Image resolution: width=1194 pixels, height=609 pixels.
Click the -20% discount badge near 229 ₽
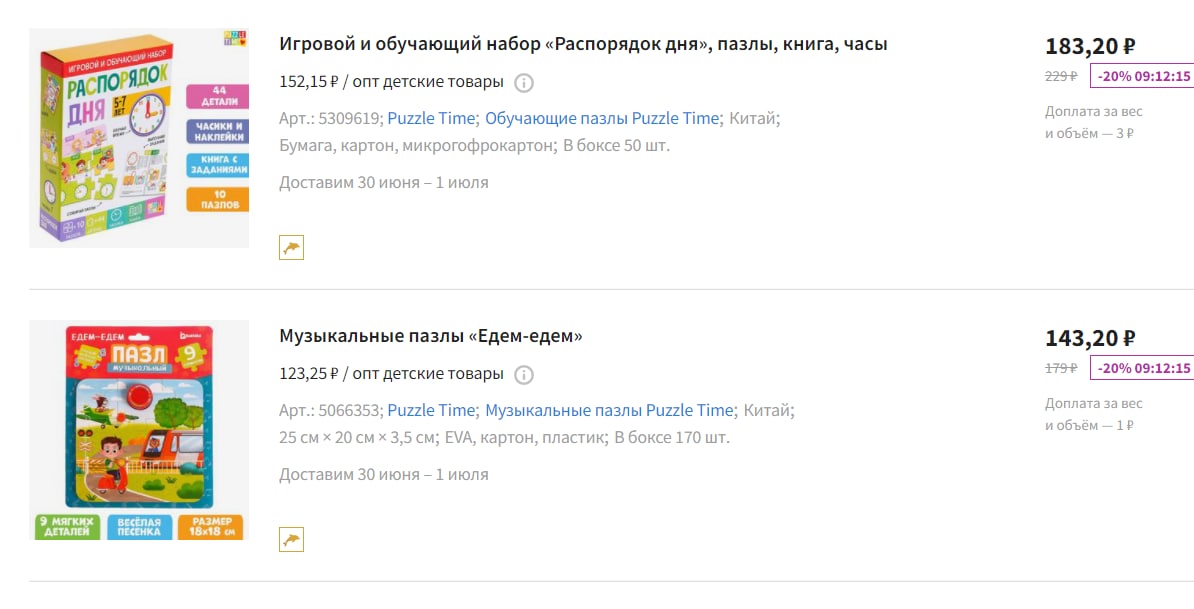pyautogui.click(x=1142, y=76)
